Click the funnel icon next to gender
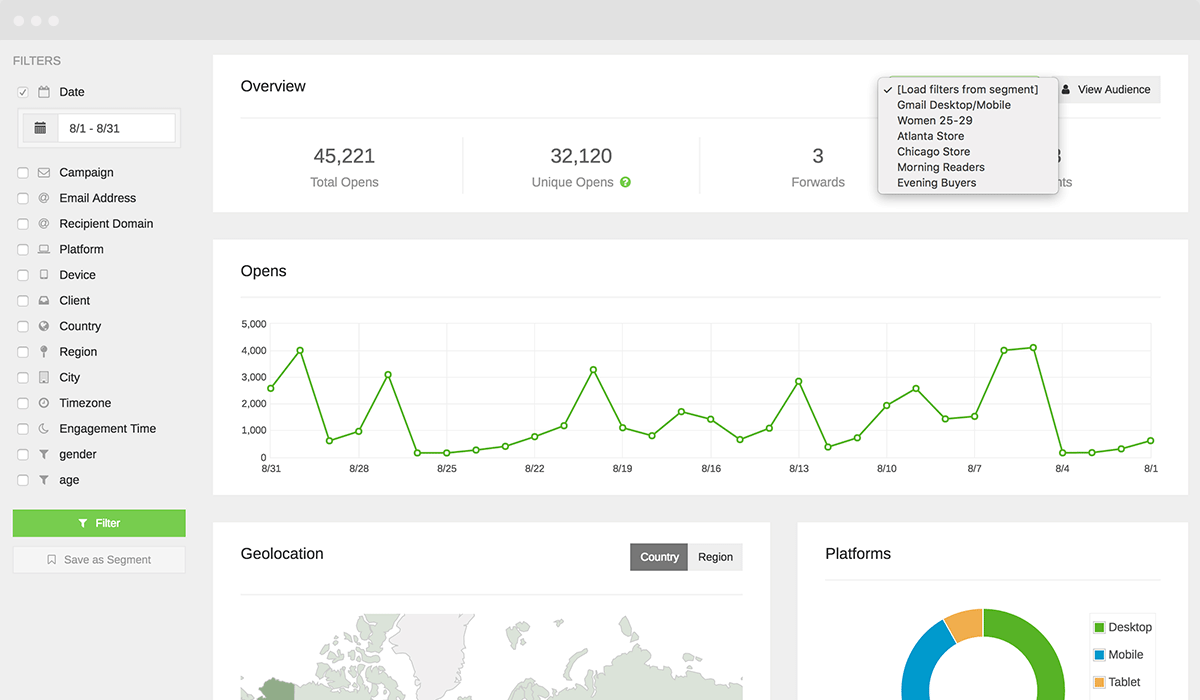The width and height of the screenshot is (1200, 700). coord(44,454)
